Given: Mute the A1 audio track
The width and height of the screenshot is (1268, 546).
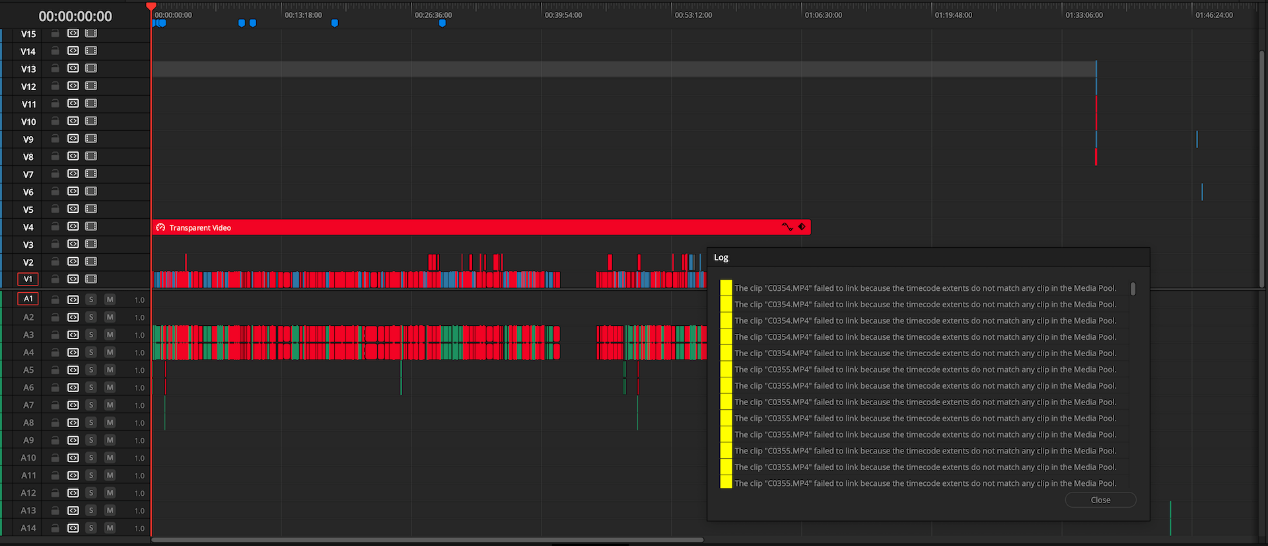Looking at the screenshot, I should click(x=110, y=299).
